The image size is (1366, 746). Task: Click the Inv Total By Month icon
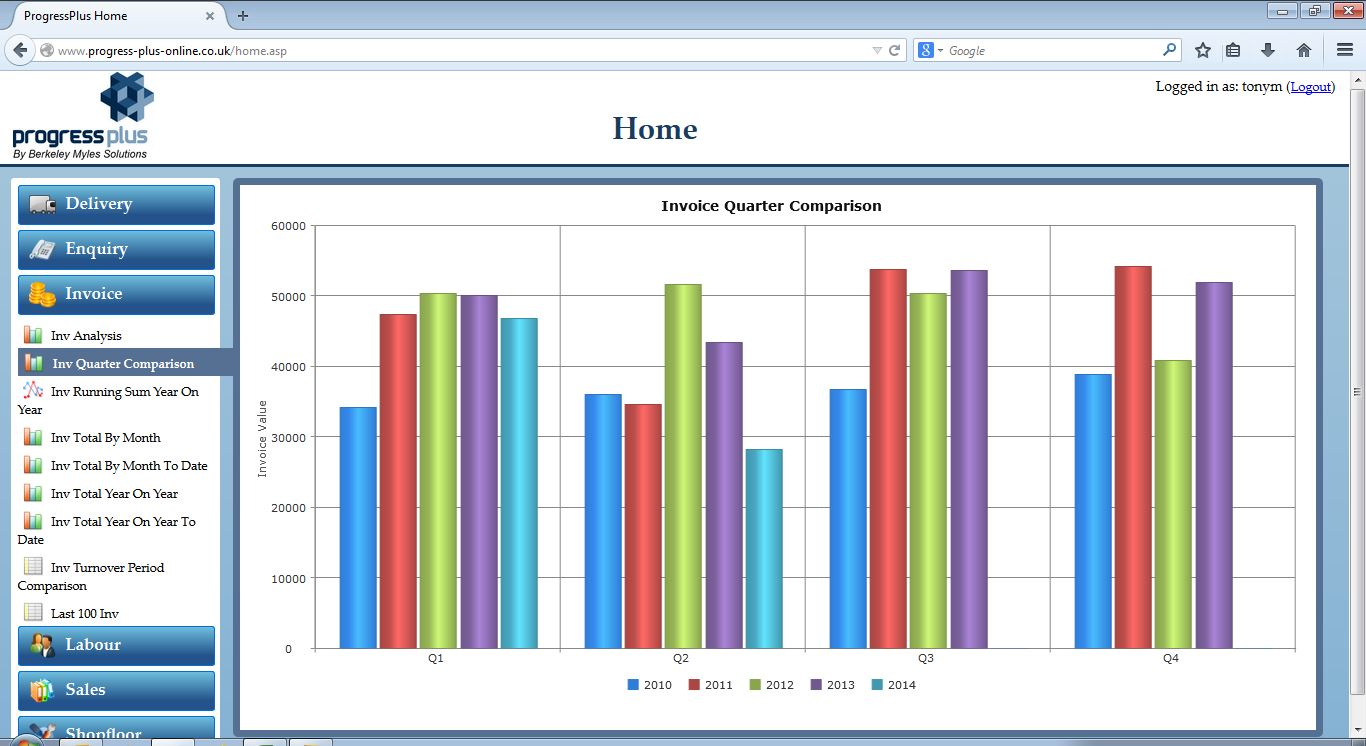(x=33, y=437)
